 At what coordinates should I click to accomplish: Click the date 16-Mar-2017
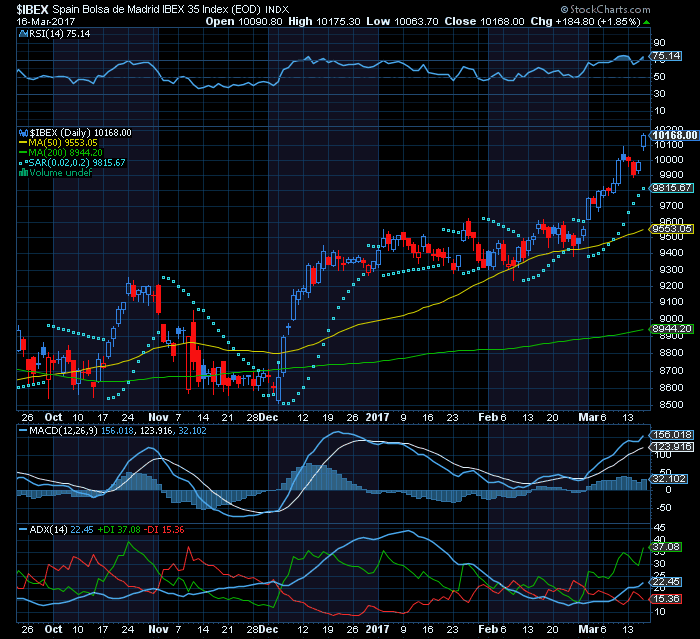click(46, 21)
